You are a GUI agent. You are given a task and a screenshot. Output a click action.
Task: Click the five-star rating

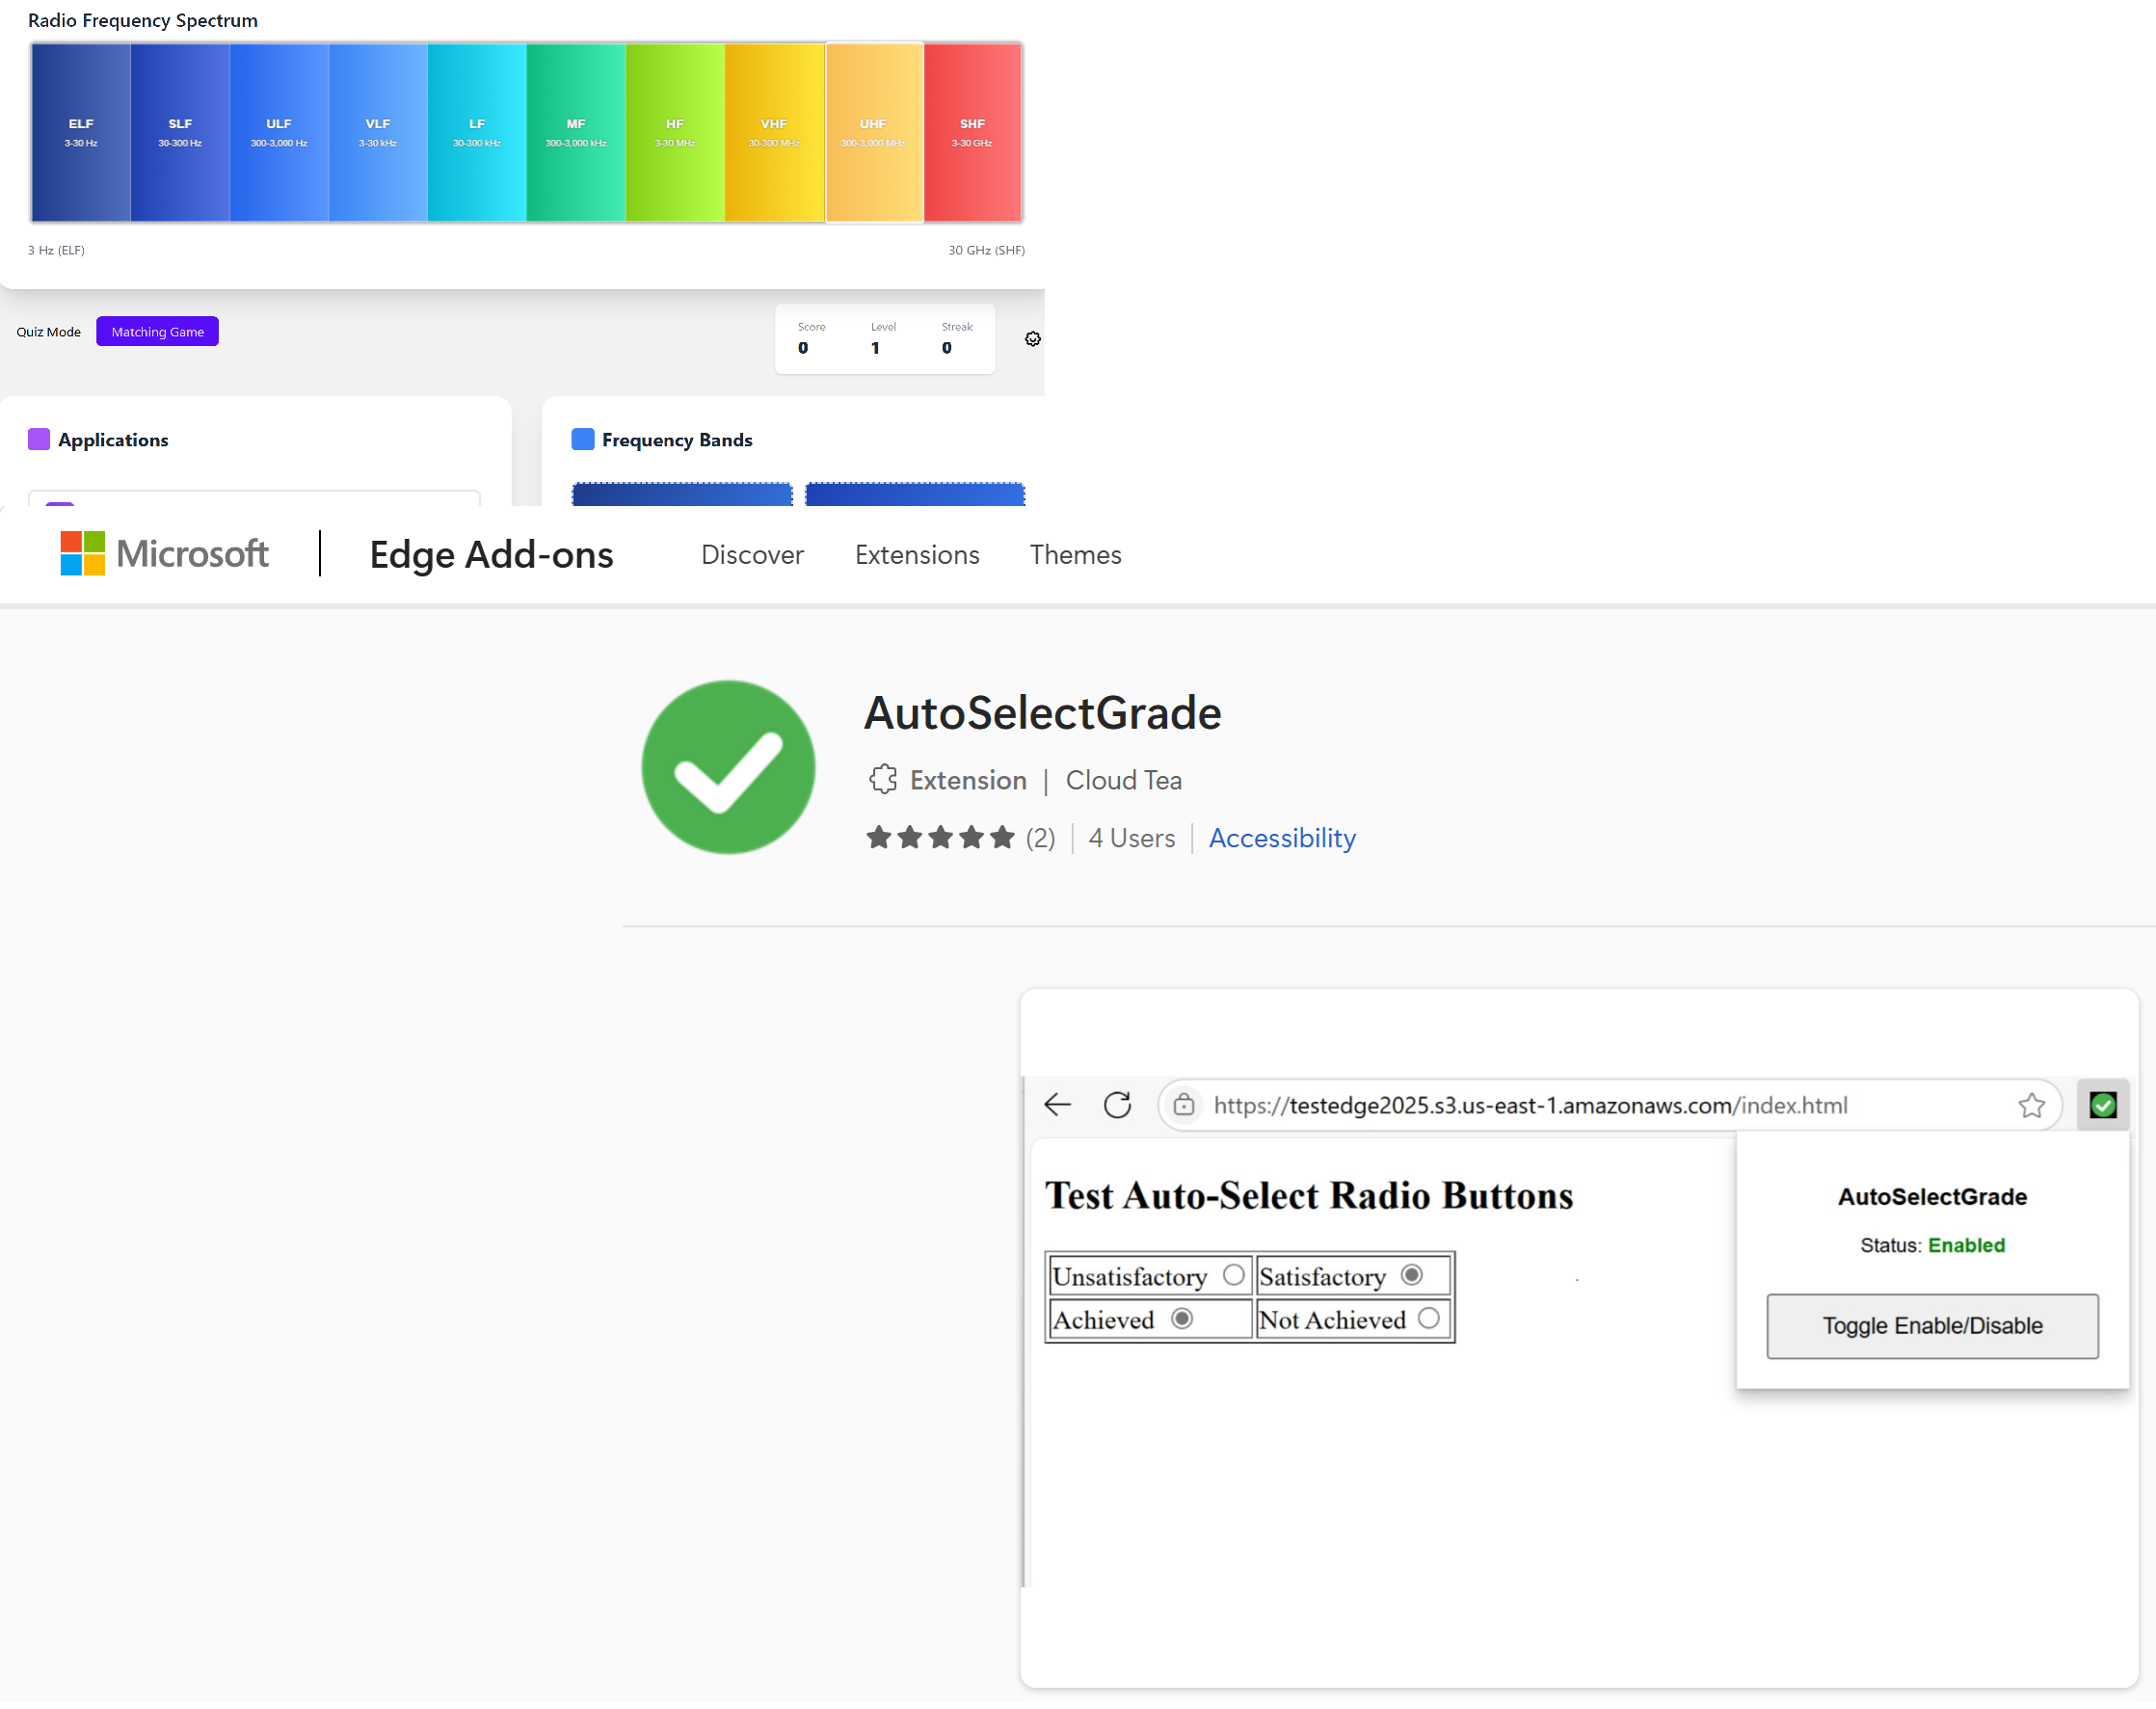point(941,837)
